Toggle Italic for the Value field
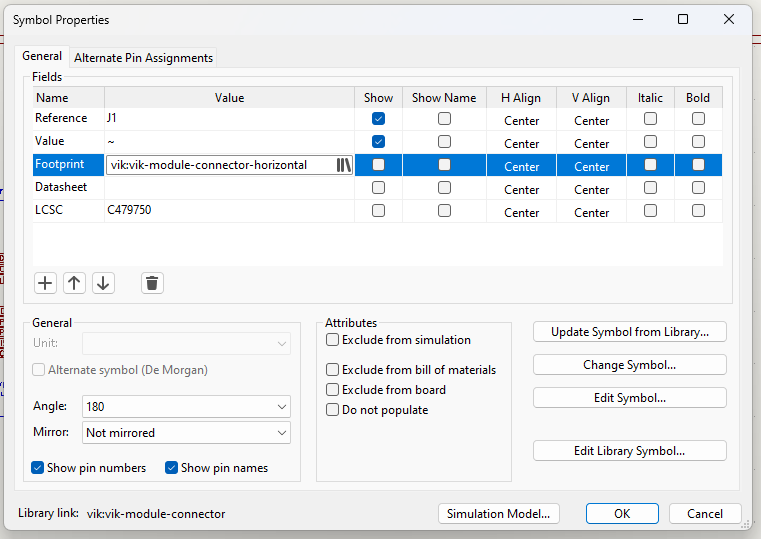 650,142
